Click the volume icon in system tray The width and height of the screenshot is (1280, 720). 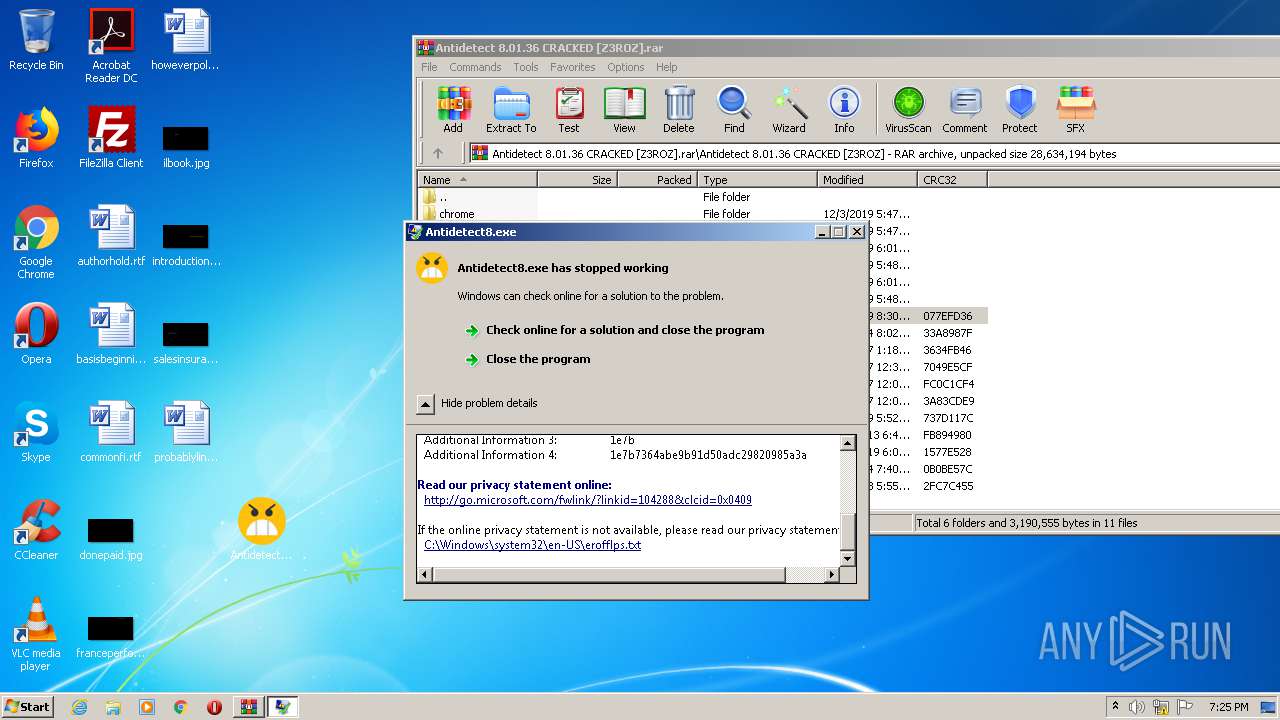[x=1136, y=707]
